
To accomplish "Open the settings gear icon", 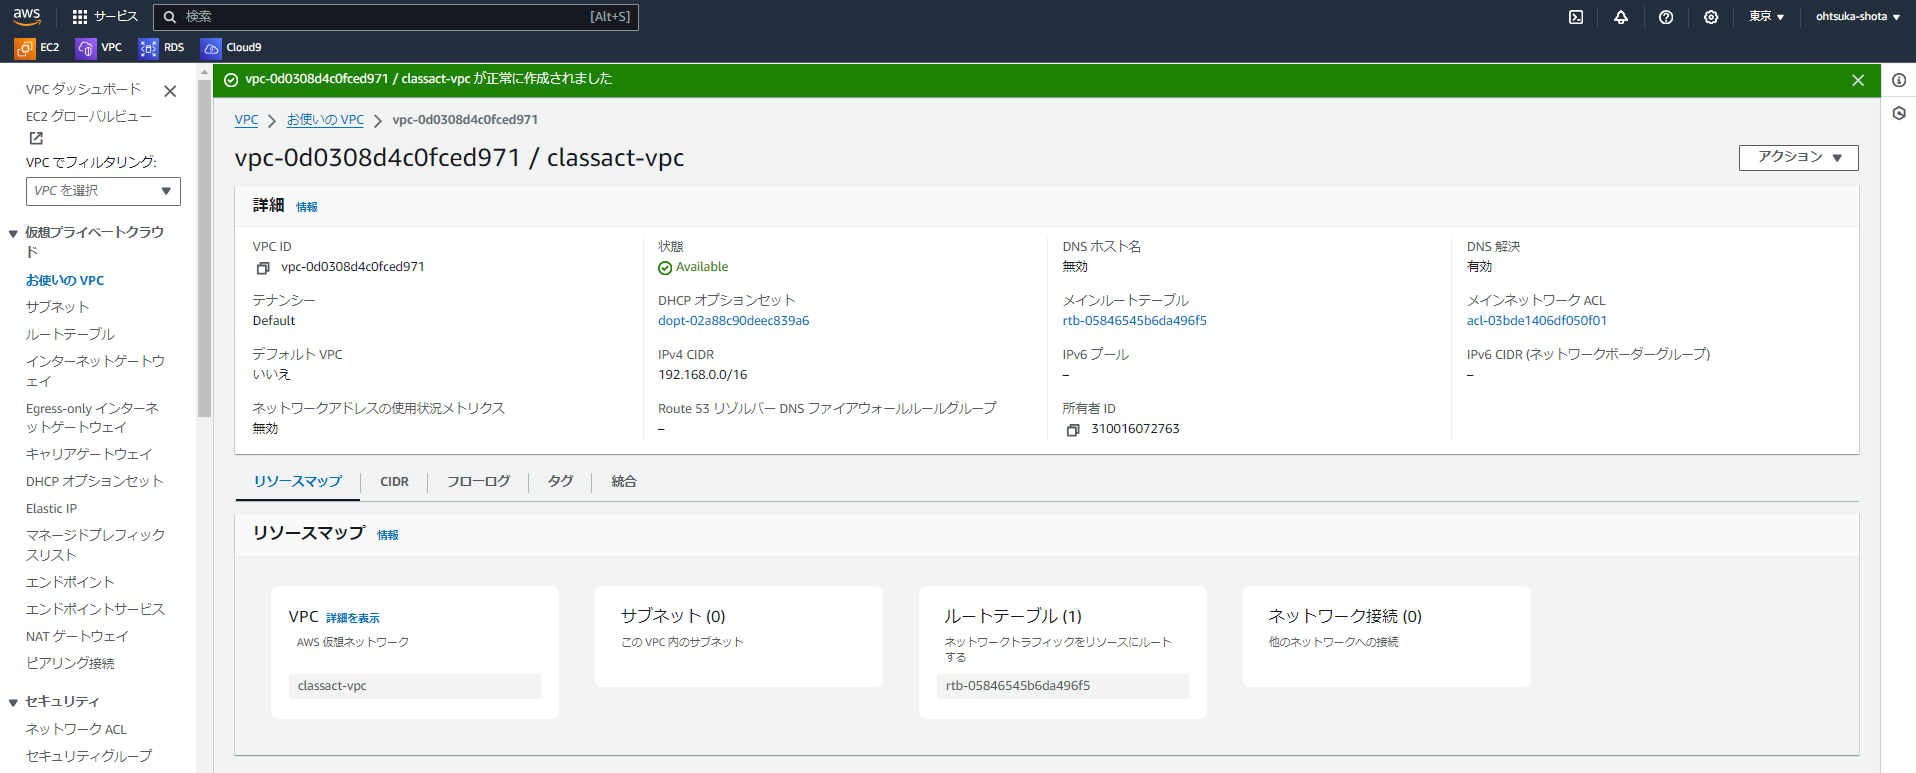I will 1711,17.
